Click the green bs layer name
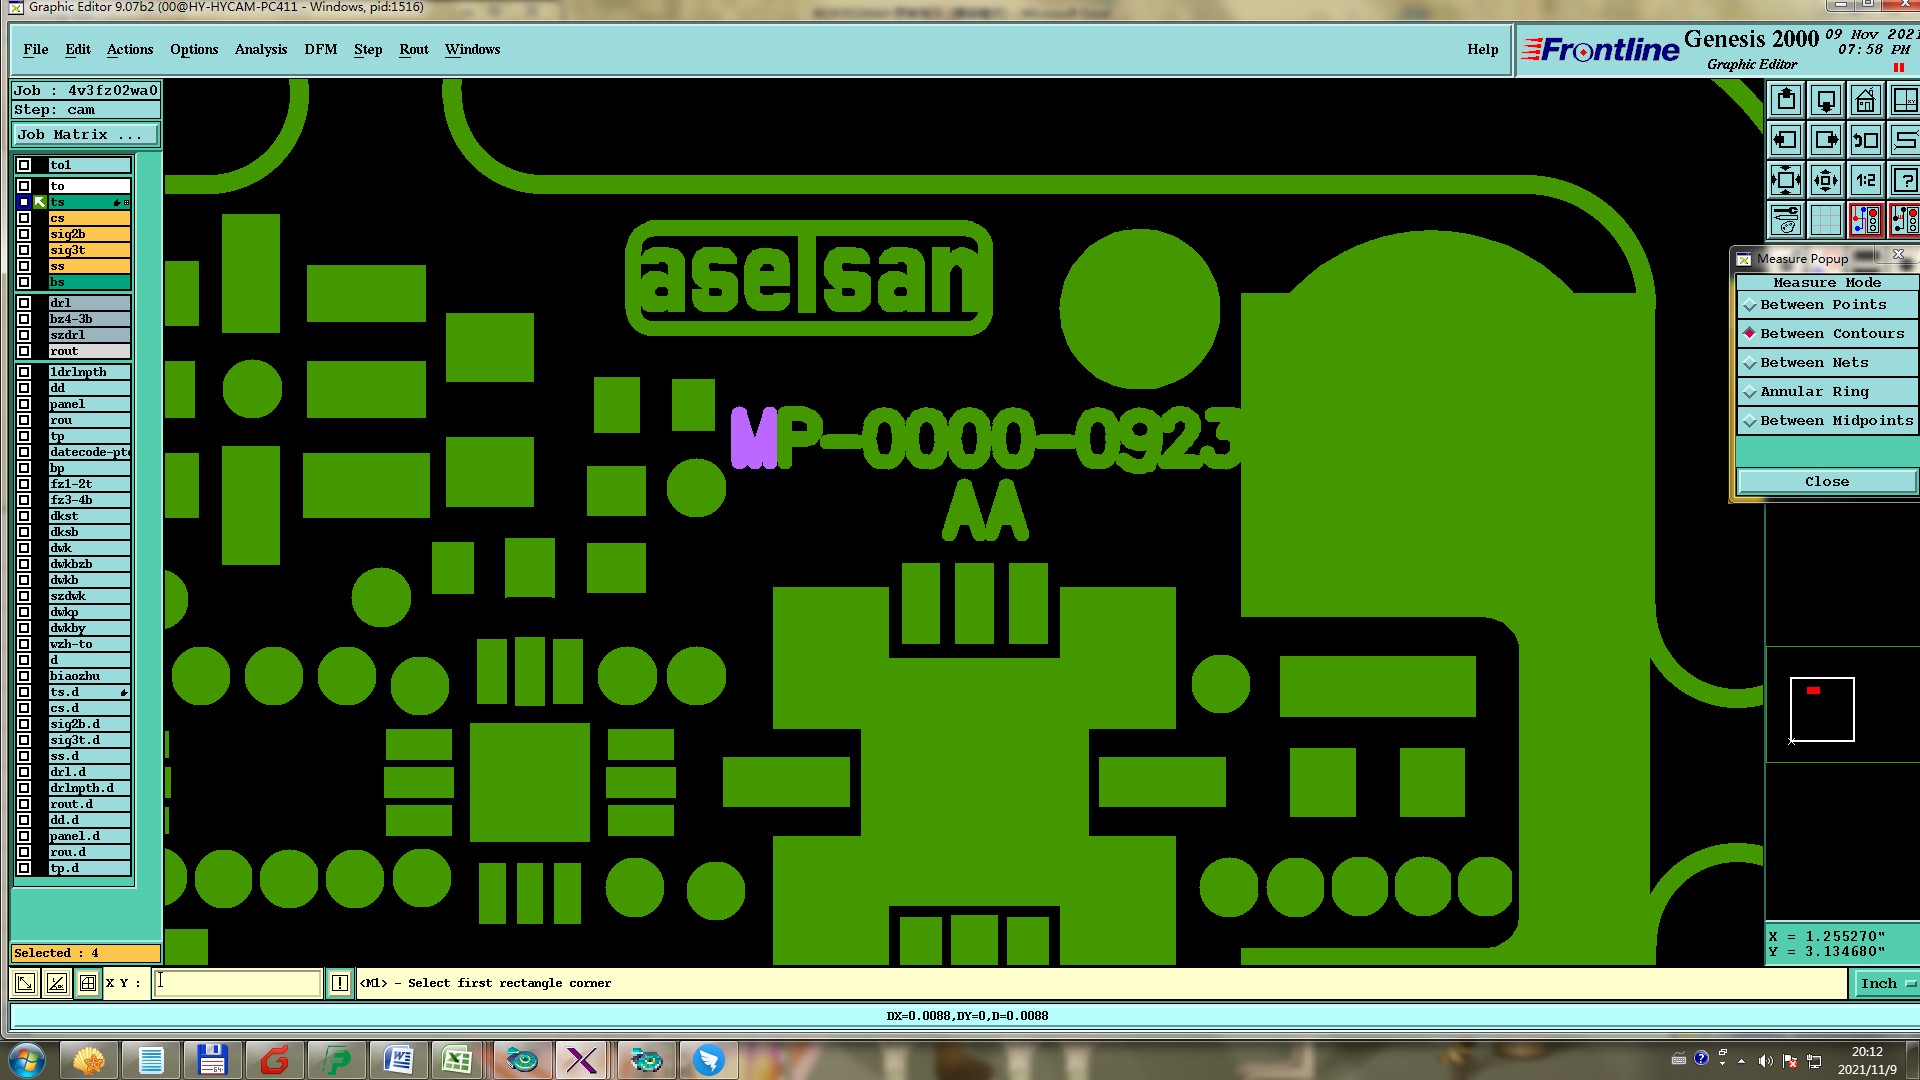Viewport: 1920px width, 1080px height. click(90, 282)
